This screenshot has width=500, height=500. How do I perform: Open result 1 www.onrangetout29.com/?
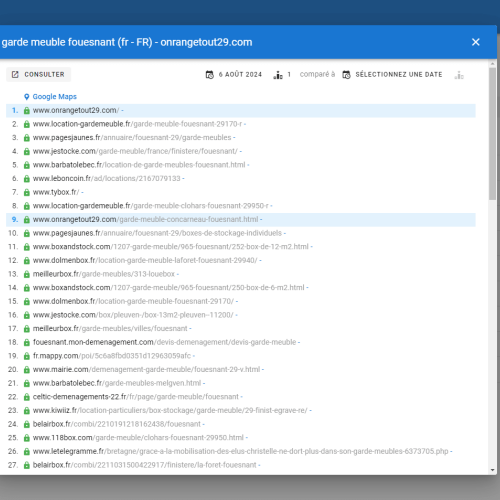[x=76, y=110]
